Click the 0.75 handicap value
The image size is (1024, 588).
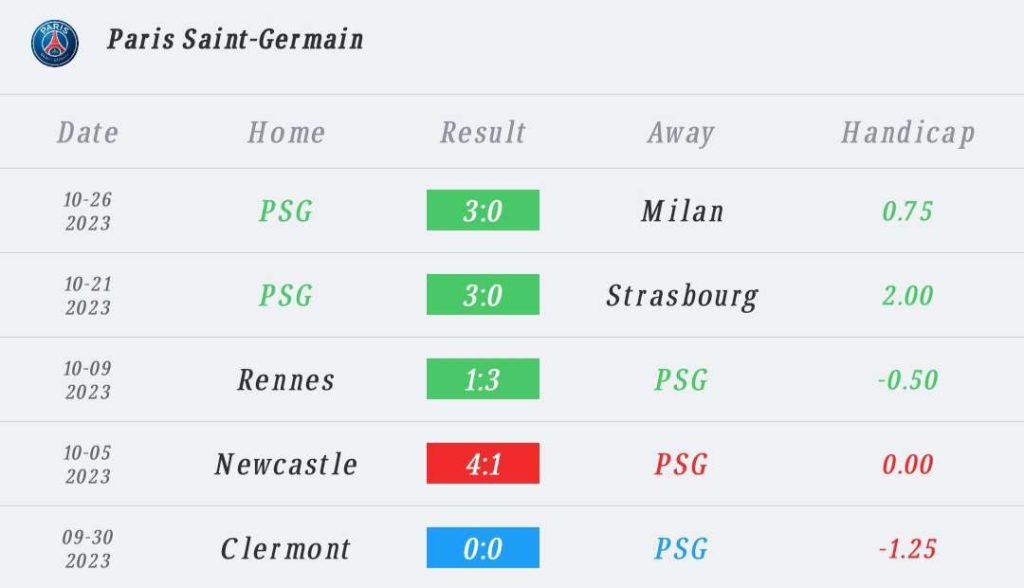908,211
